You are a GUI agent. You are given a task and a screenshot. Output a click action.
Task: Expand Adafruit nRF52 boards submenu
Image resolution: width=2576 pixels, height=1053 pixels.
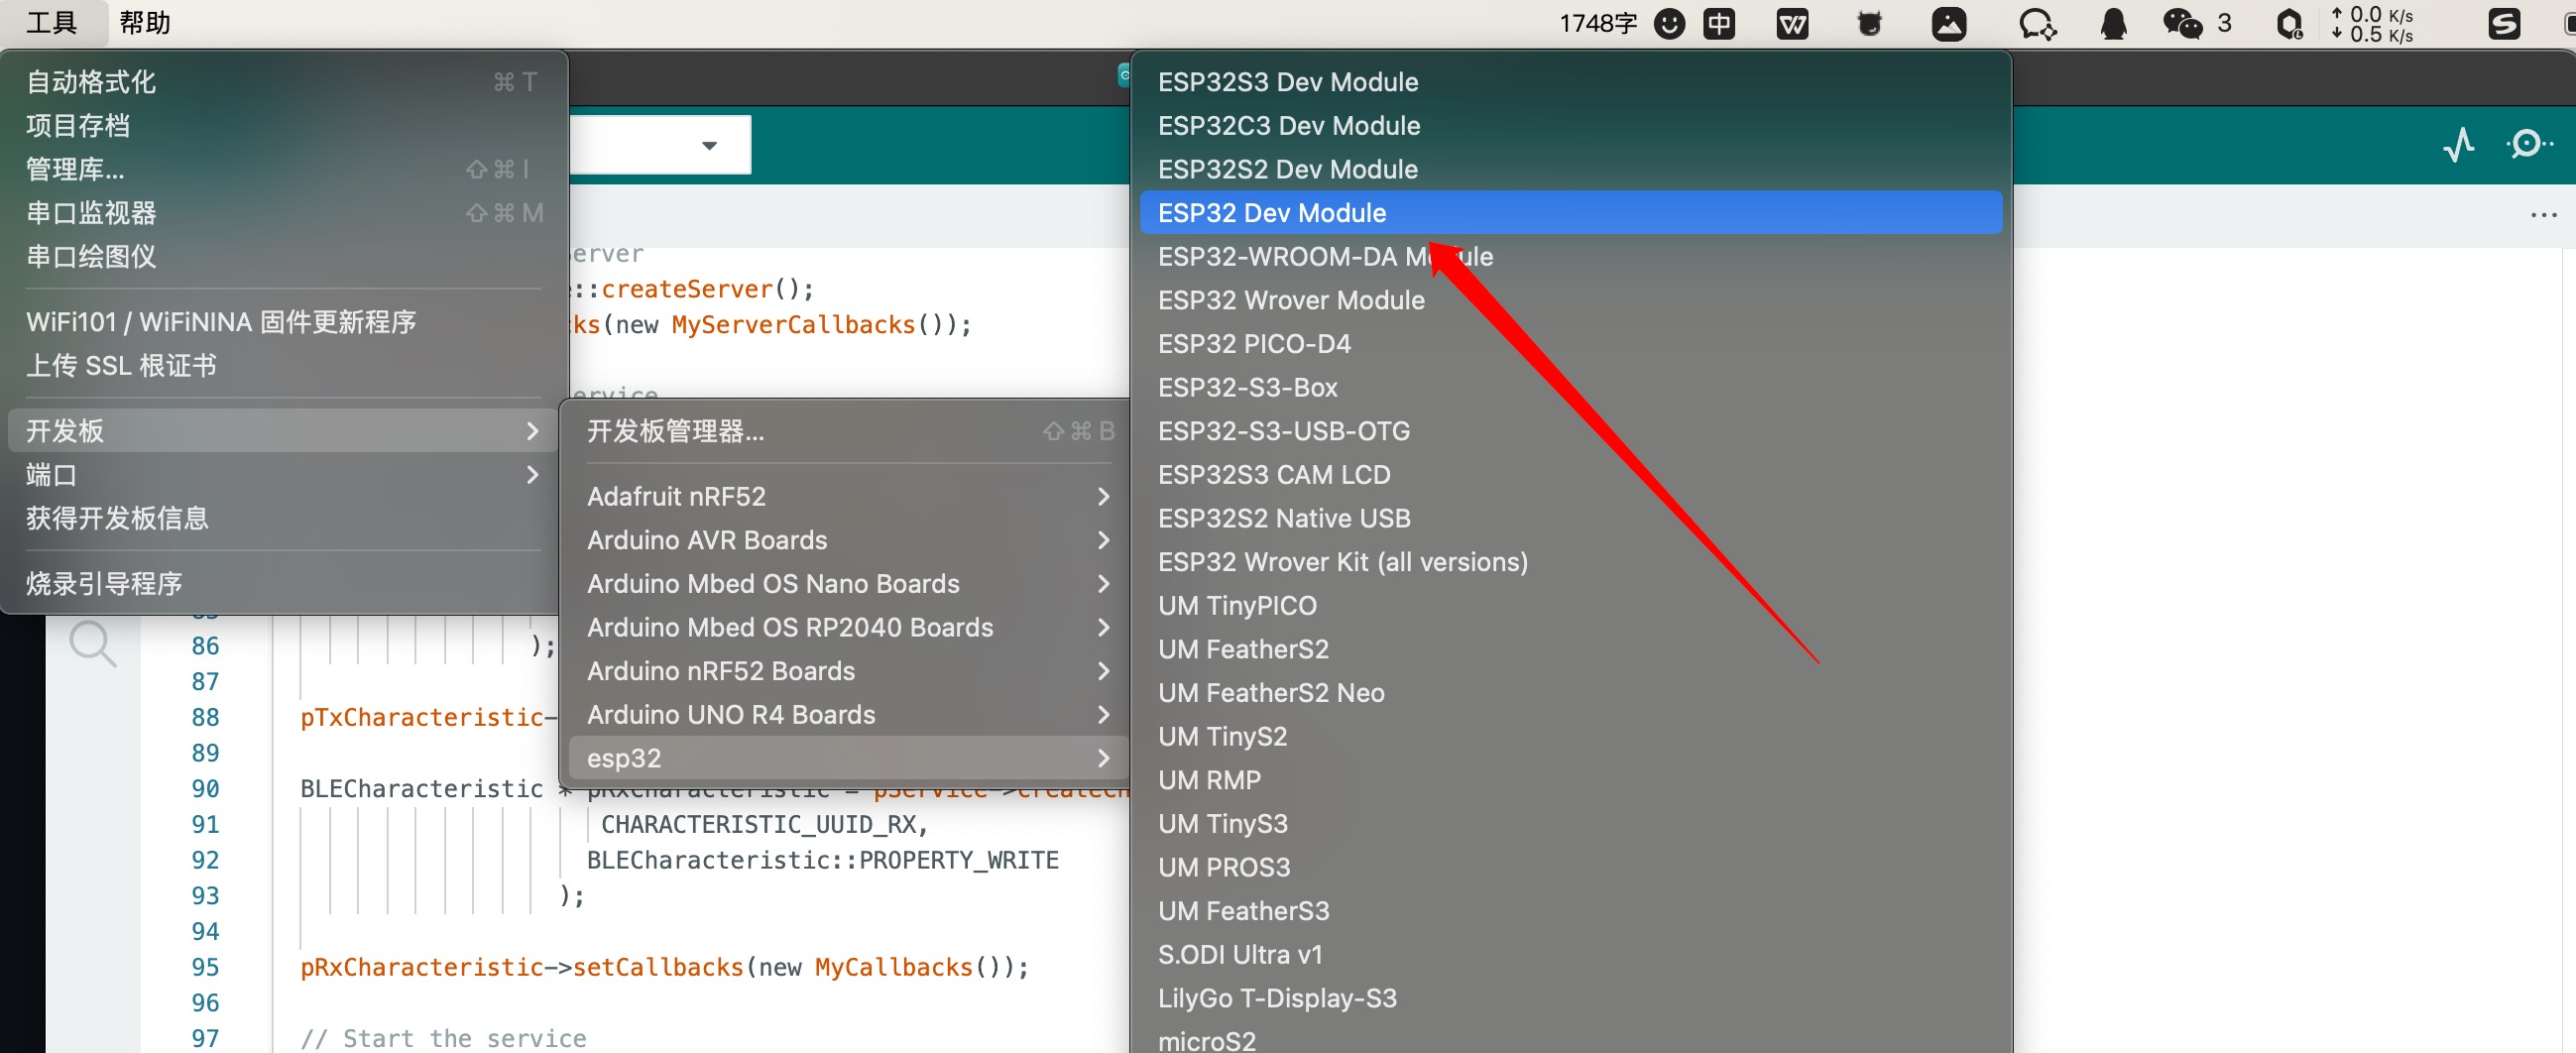click(x=849, y=496)
